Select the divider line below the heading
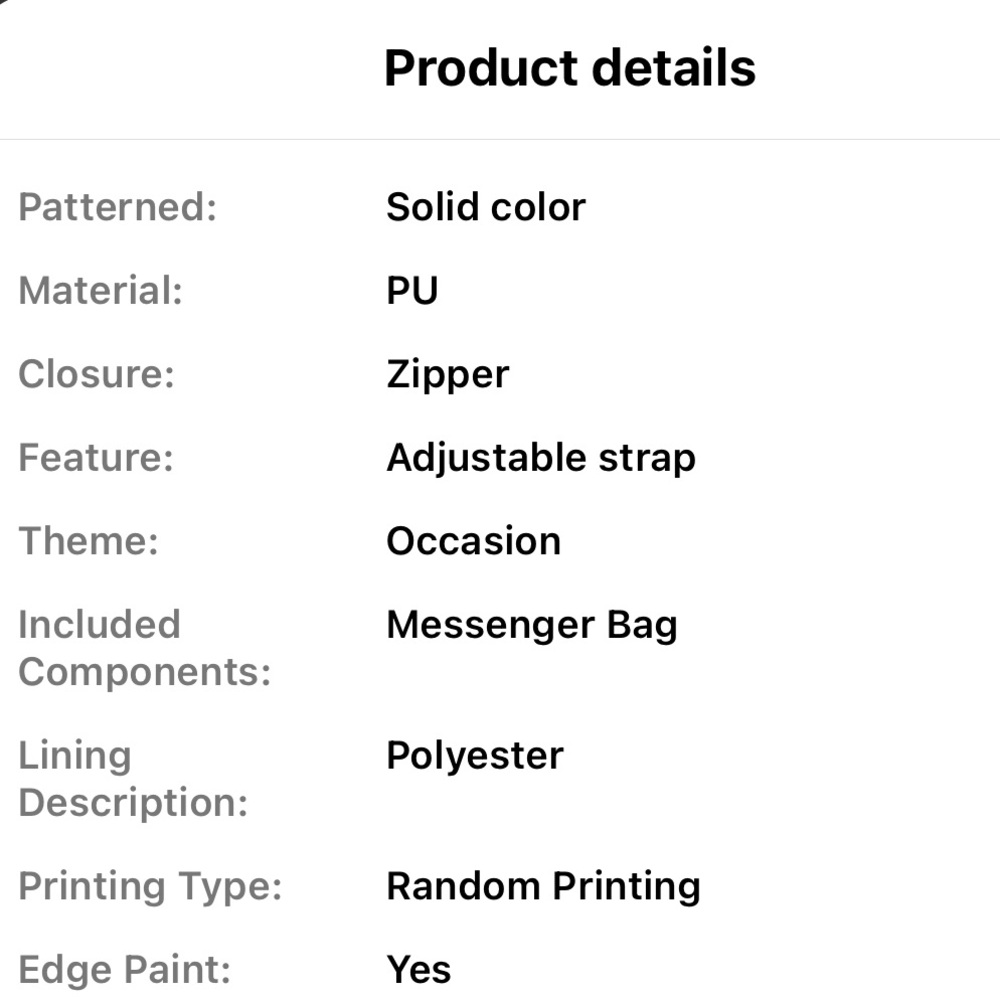The width and height of the screenshot is (1000, 1000). [x=500, y=139]
